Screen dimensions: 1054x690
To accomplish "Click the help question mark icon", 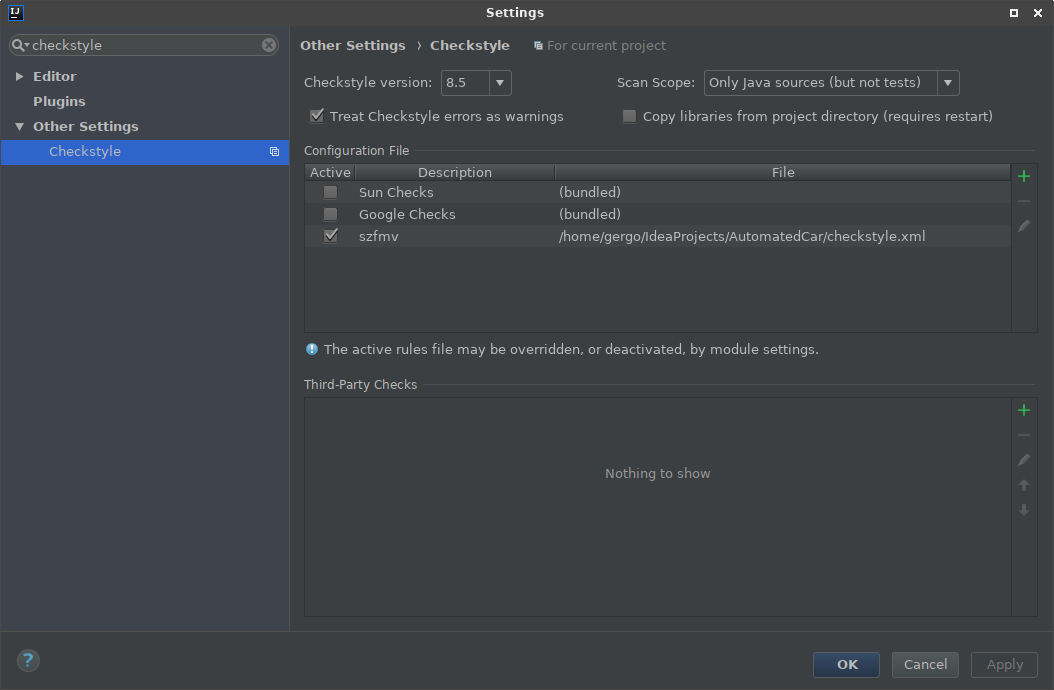I will pyautogui.click(x=28, y=660).
